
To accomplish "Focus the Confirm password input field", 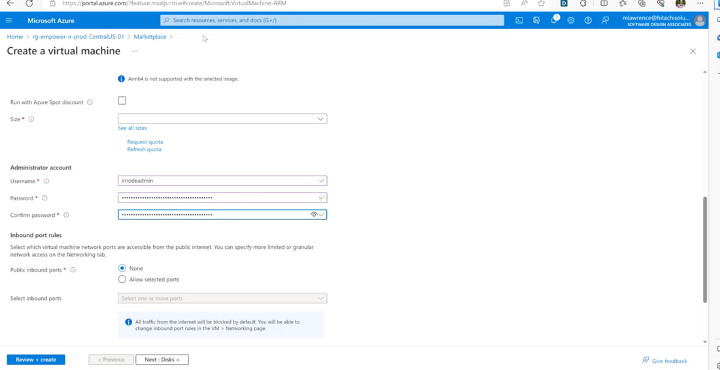I will pyautogui.click(x=222, y=214).
